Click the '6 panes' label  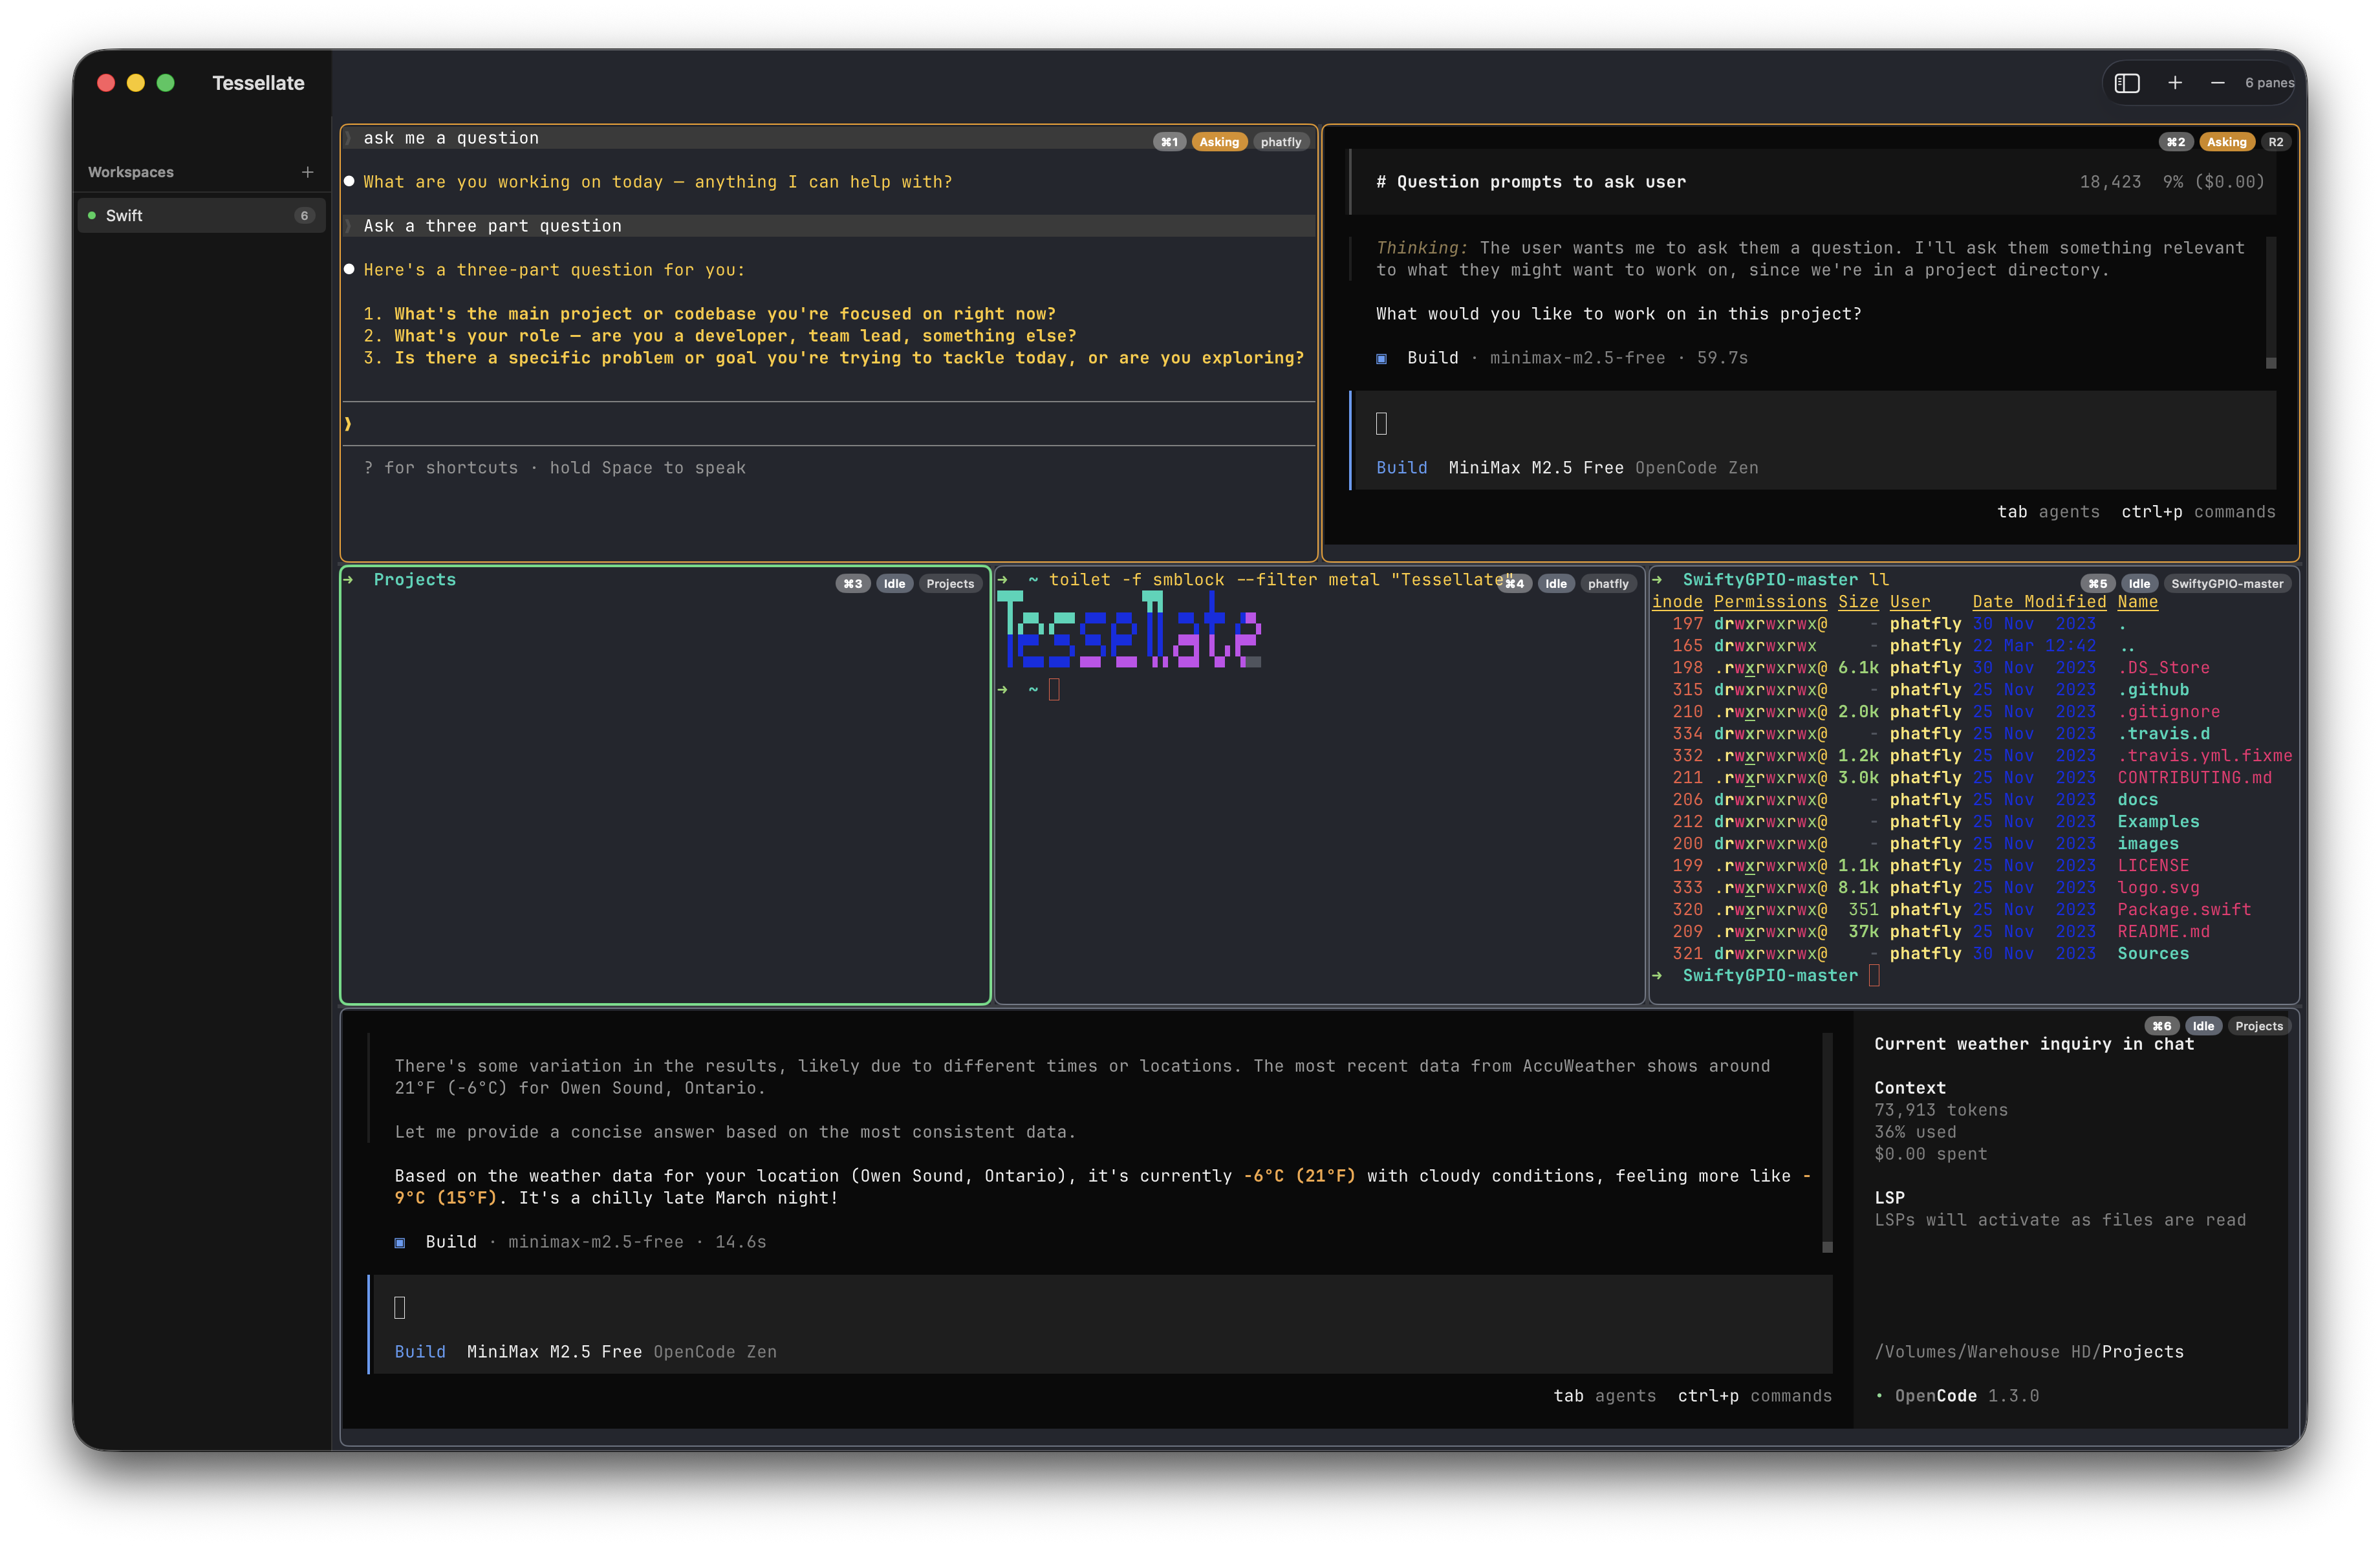click(x=2270, y=83)
